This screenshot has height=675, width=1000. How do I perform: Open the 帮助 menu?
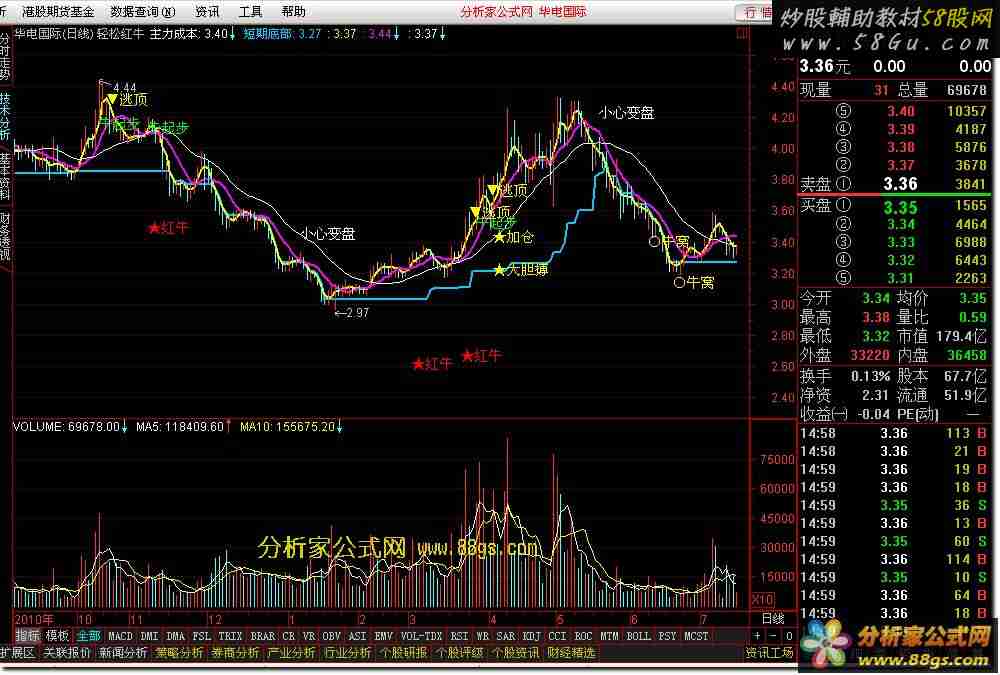point(294,12)
